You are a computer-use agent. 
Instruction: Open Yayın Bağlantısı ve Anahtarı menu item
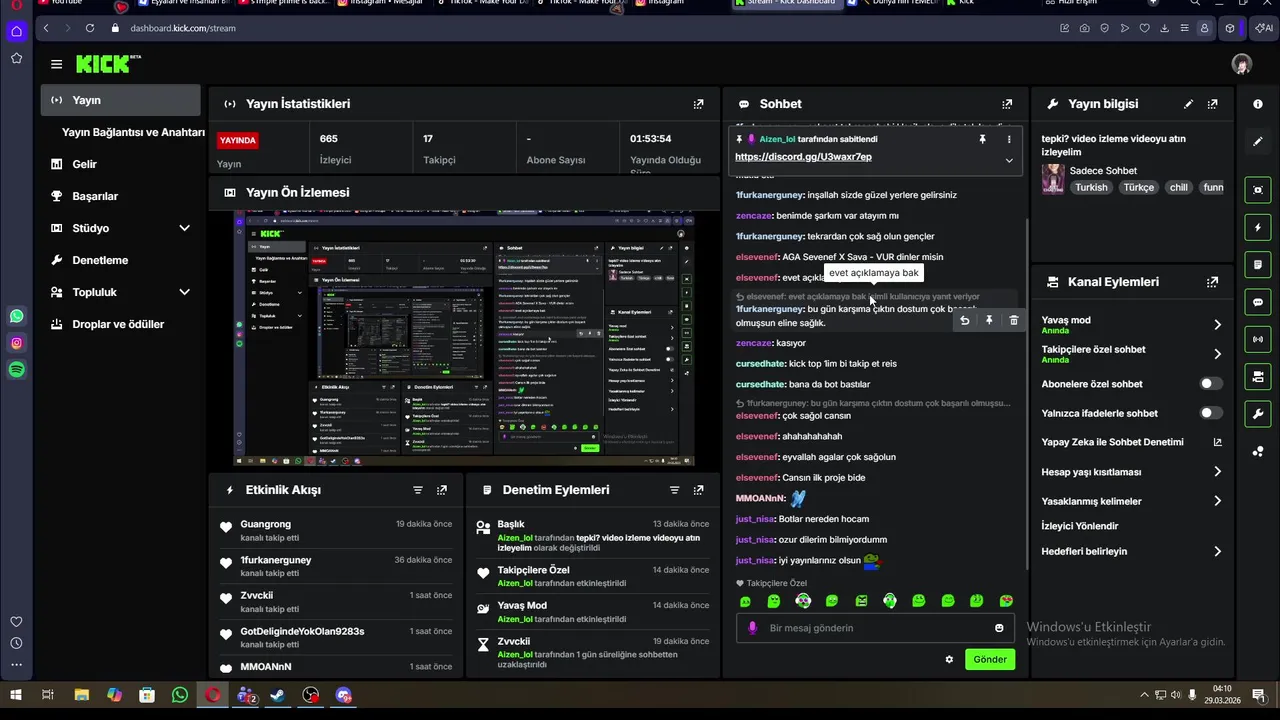(x=133, y=132)
